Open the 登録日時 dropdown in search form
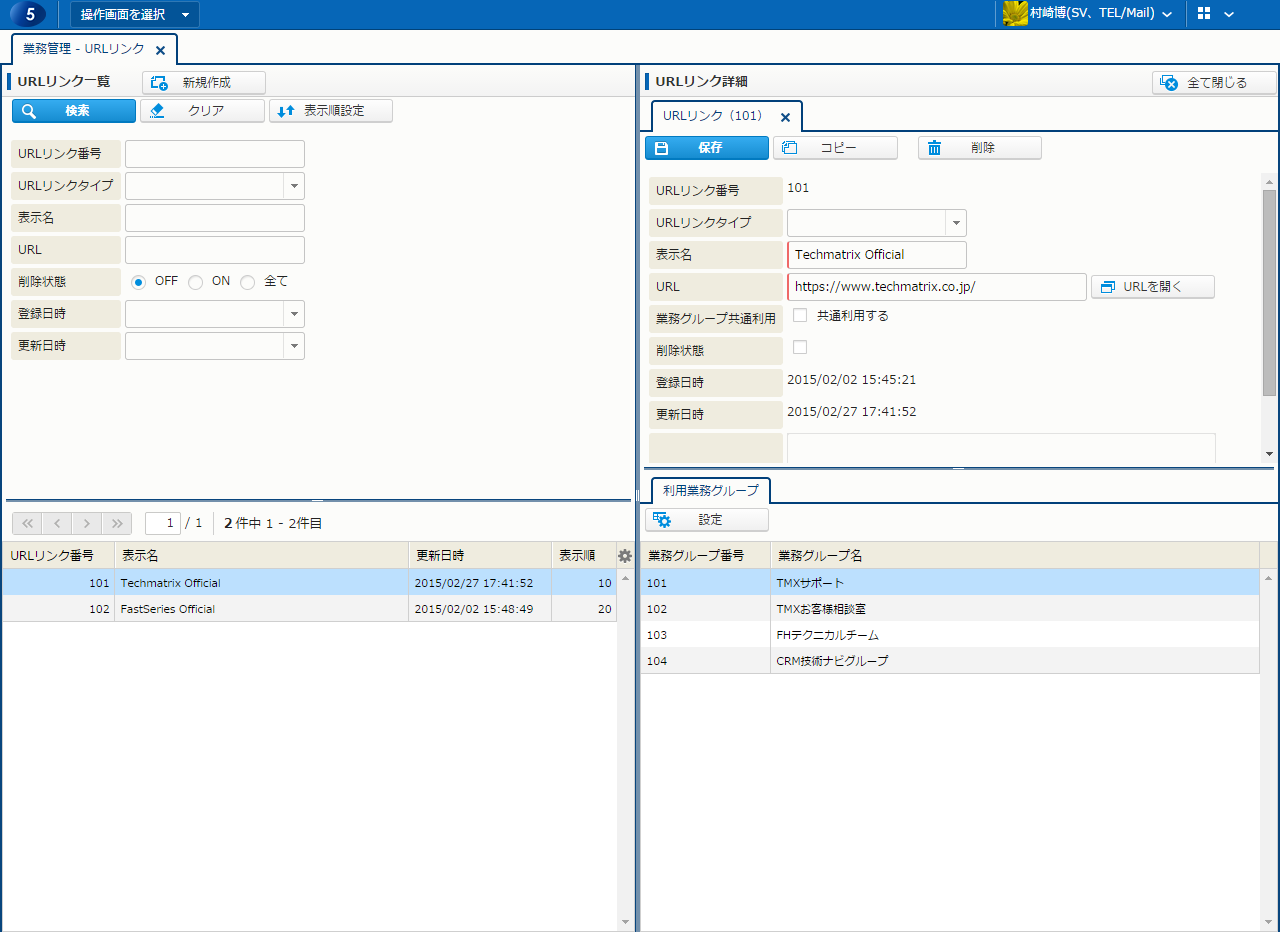 tap(294, 314)
